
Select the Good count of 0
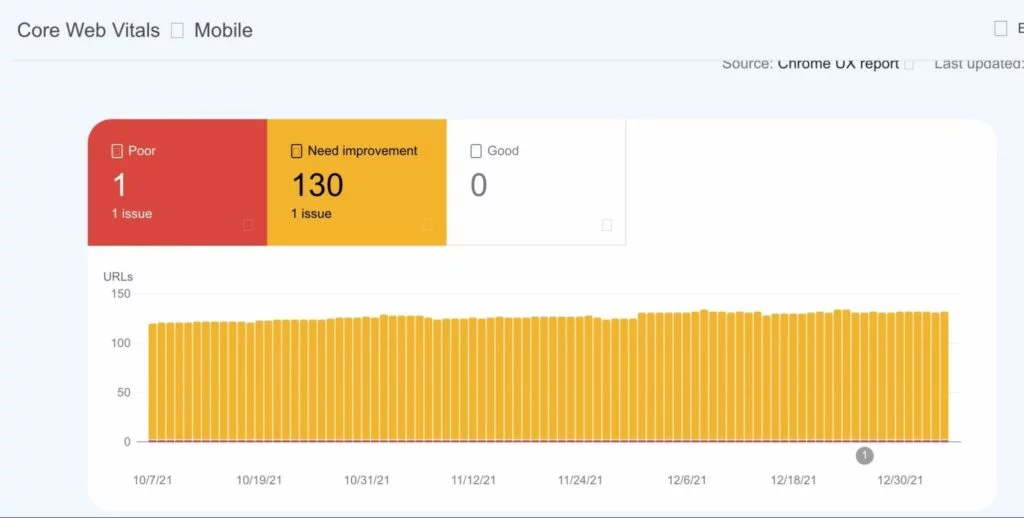pos(478,185)
